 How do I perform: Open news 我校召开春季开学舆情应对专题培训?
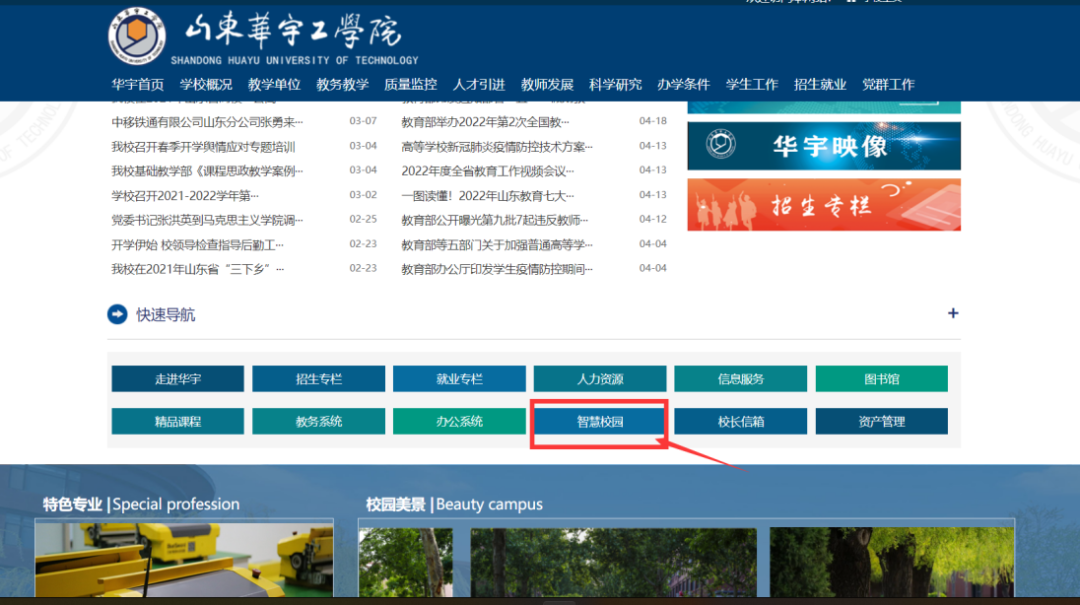[x=203, y=147]
